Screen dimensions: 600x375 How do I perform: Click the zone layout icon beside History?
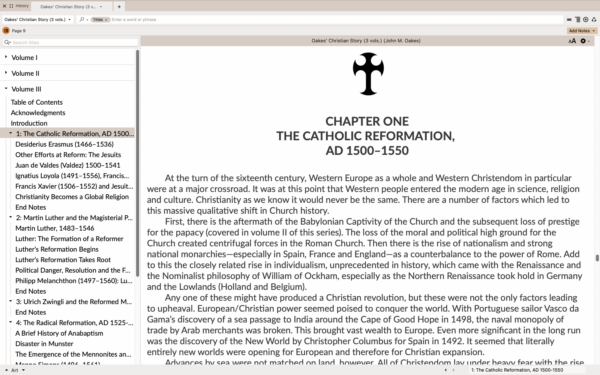click(11, 6)
